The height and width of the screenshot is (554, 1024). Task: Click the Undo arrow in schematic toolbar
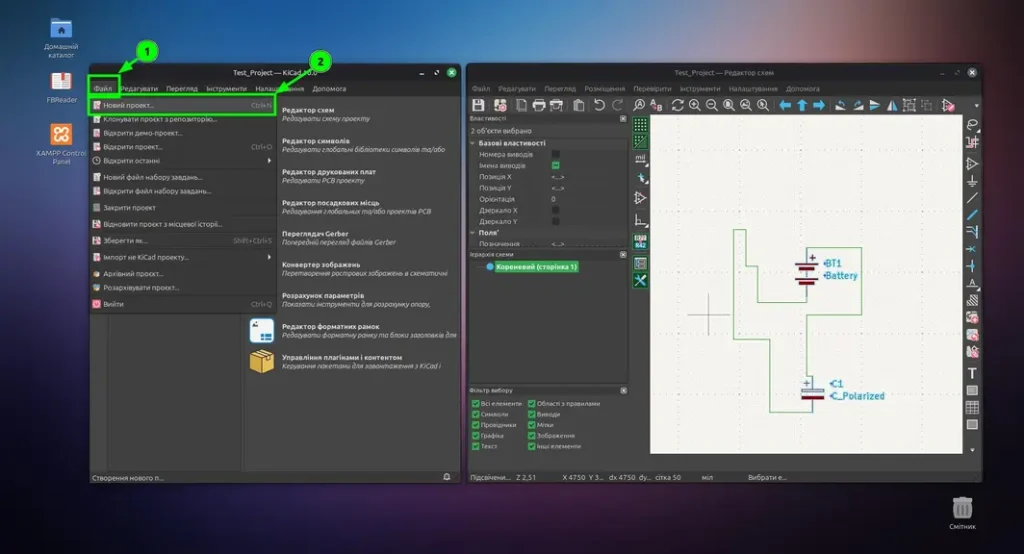pyautogui.click(x=599, y=105)
